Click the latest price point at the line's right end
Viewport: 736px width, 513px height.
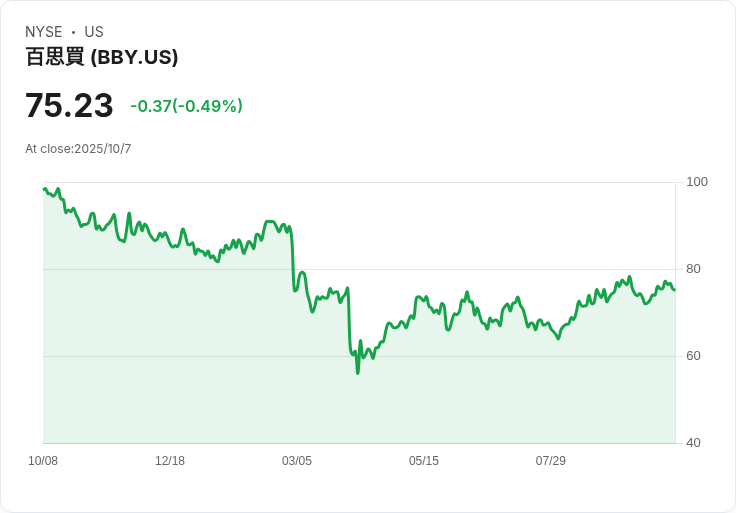[674, 290]
